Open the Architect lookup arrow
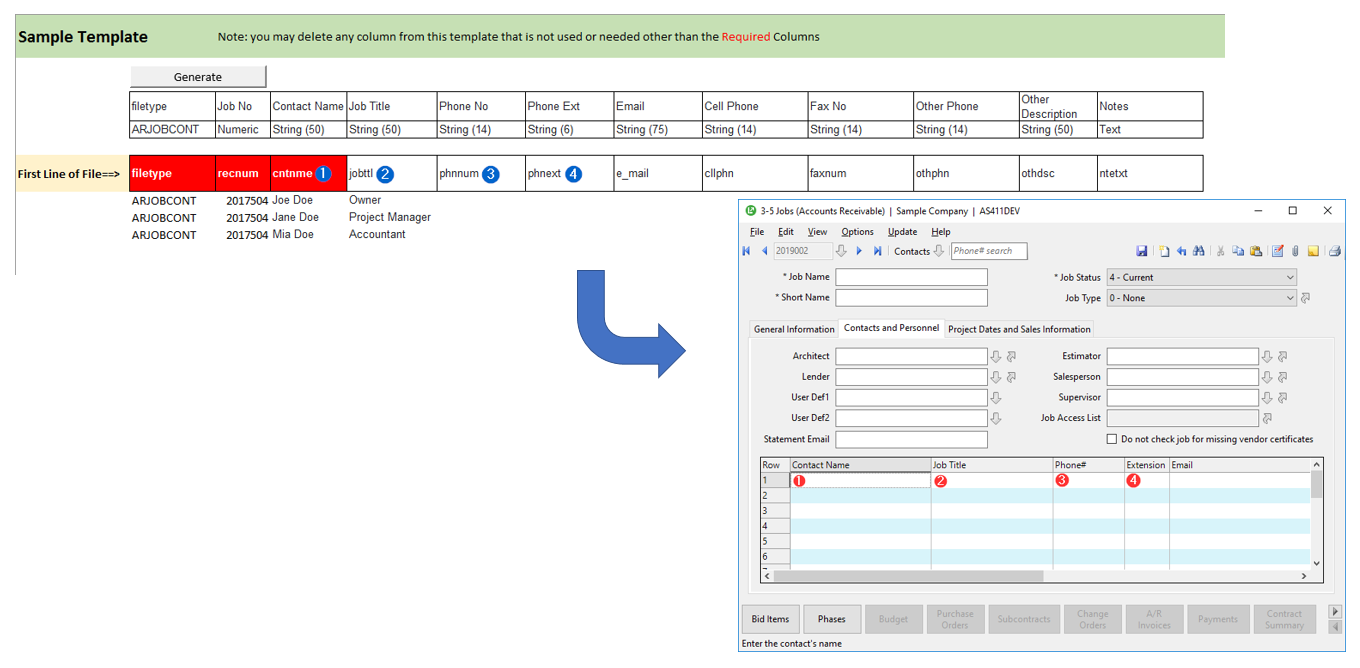The width and height of the screenshot is (1360, 668). 995,357
